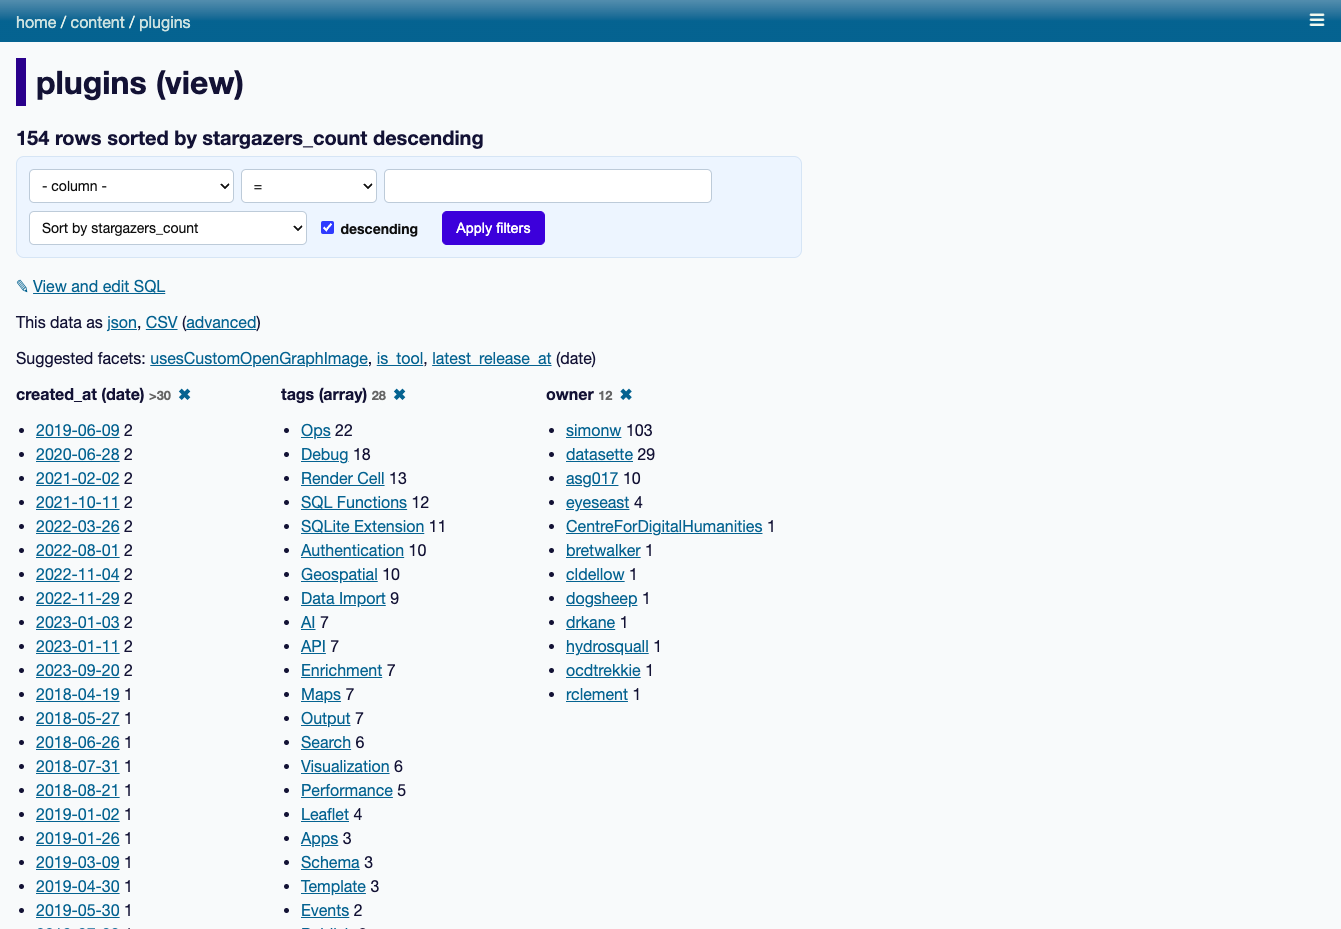The image size is (1341, 929).
Task: Expand the Sort by stargazers_count dropdown
Action: [x=168, y=228]
